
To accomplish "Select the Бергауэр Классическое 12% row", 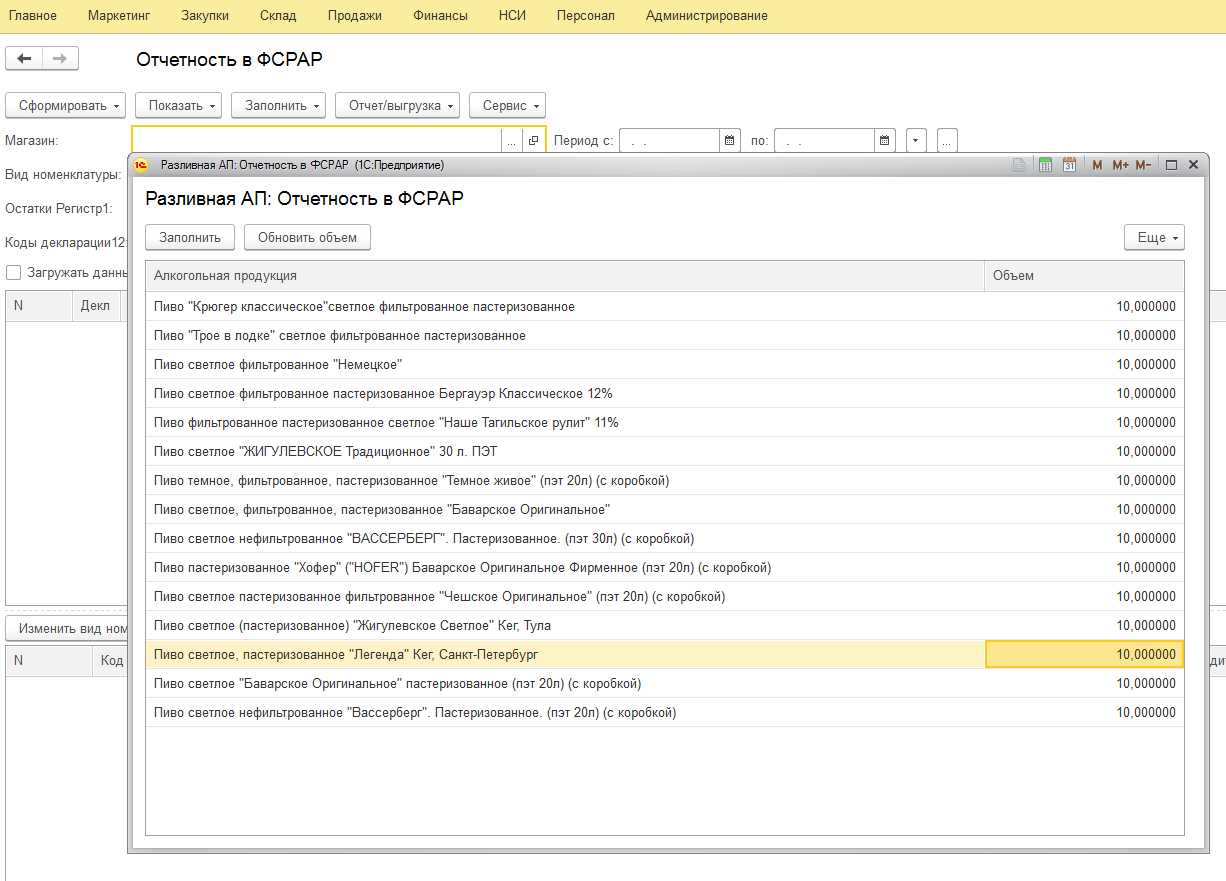I will pyautogui.click(x=665, y=394).
